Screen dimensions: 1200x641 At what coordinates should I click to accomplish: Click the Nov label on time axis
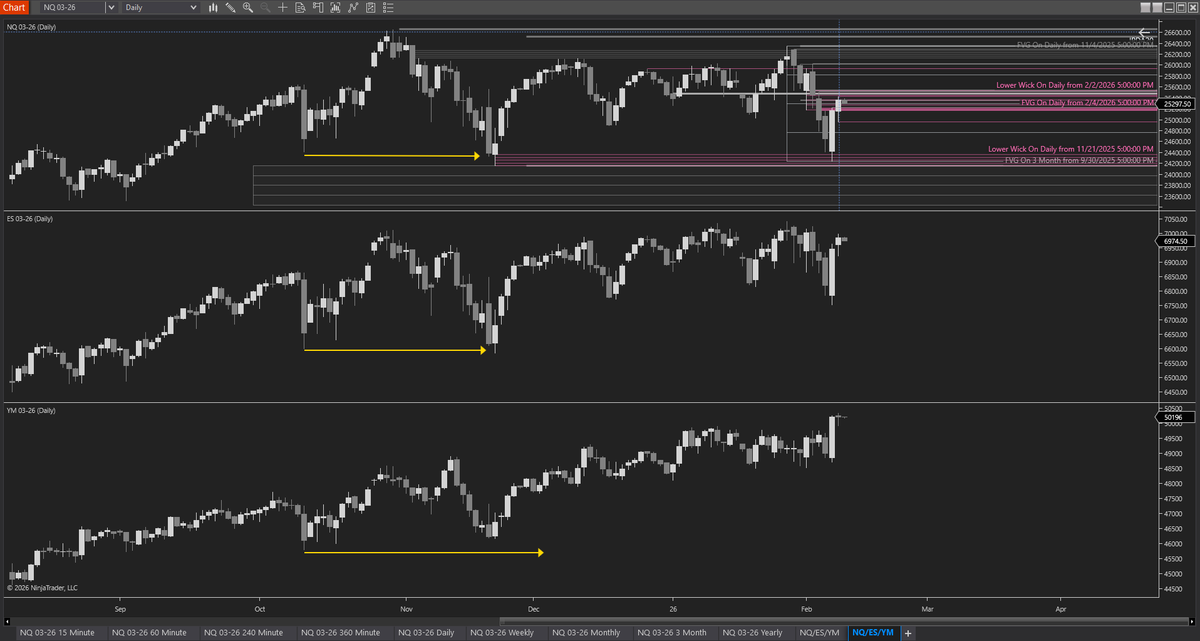[406, 608]
